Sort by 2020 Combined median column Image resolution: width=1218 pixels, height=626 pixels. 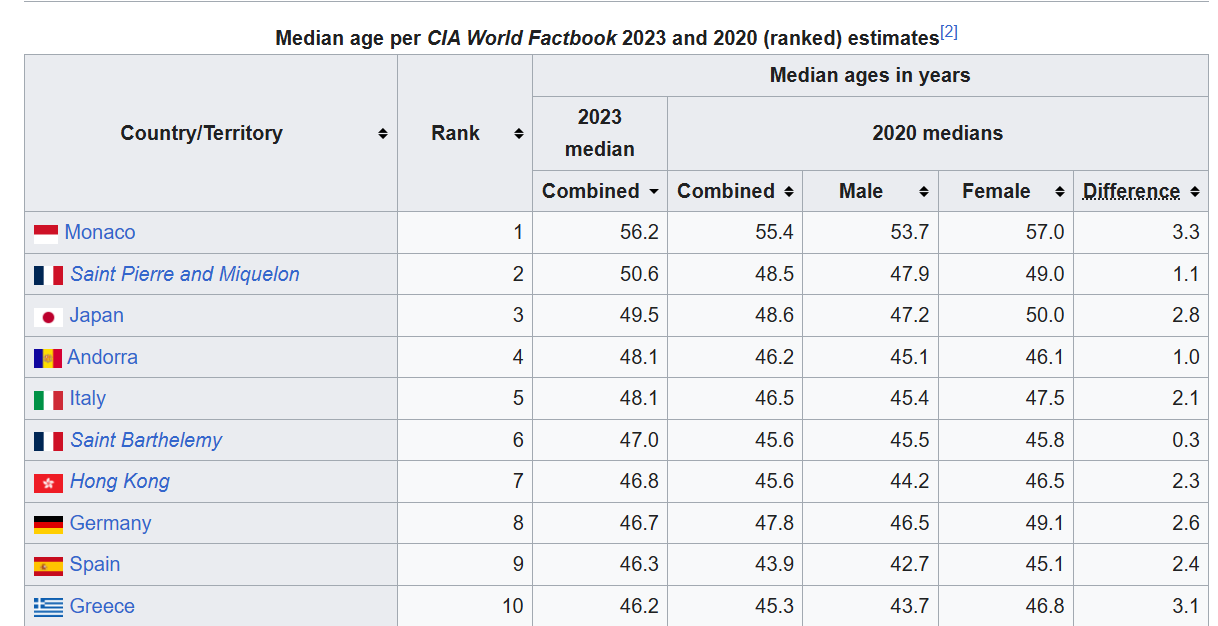pos(789,191)
